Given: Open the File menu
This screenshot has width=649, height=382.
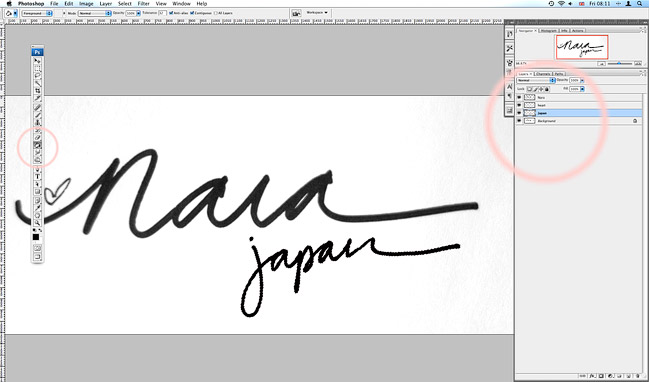Looking at the screenshot, I should (54, 4).
